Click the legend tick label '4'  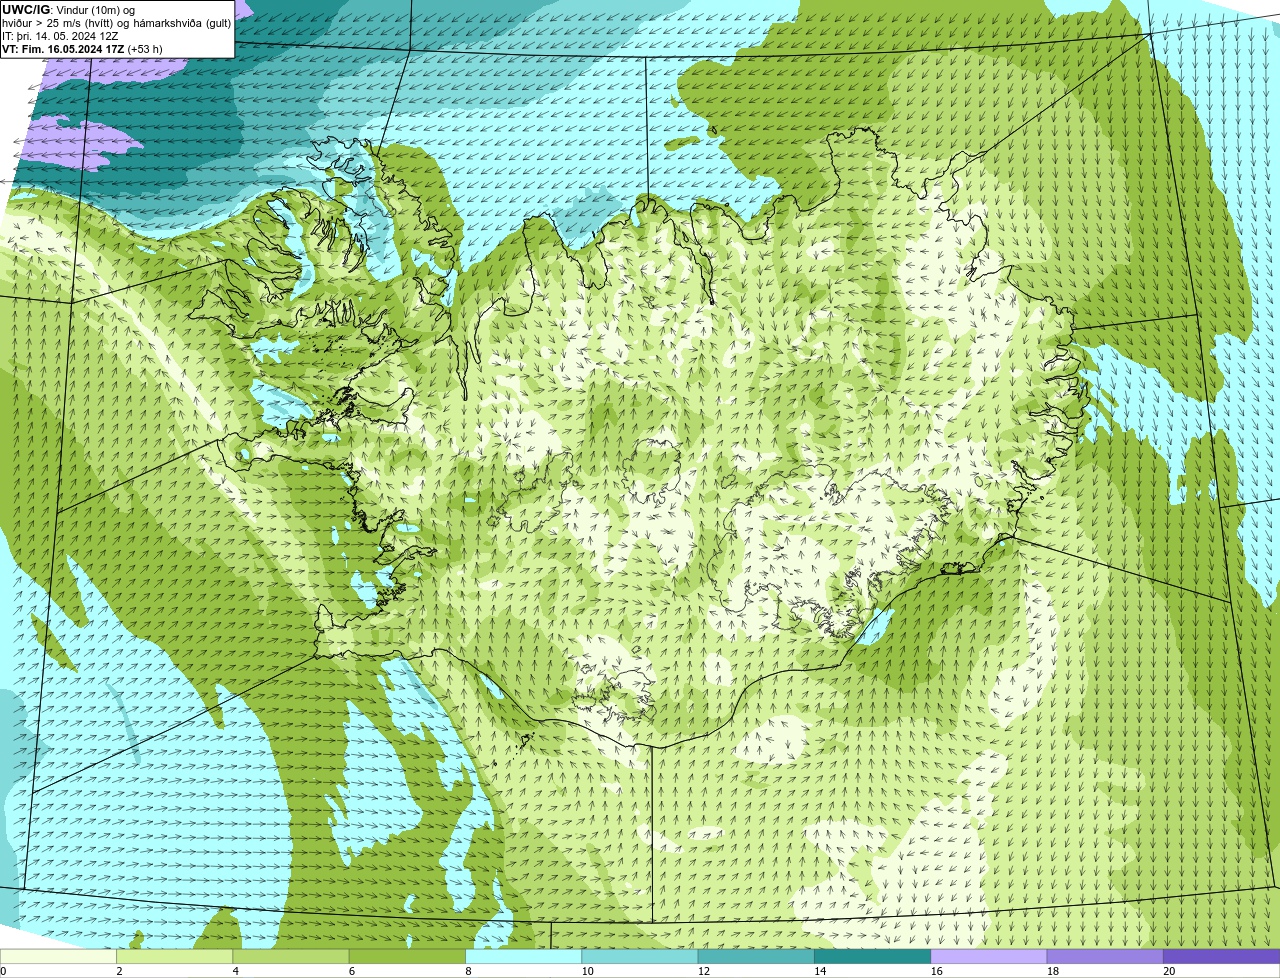236,971
